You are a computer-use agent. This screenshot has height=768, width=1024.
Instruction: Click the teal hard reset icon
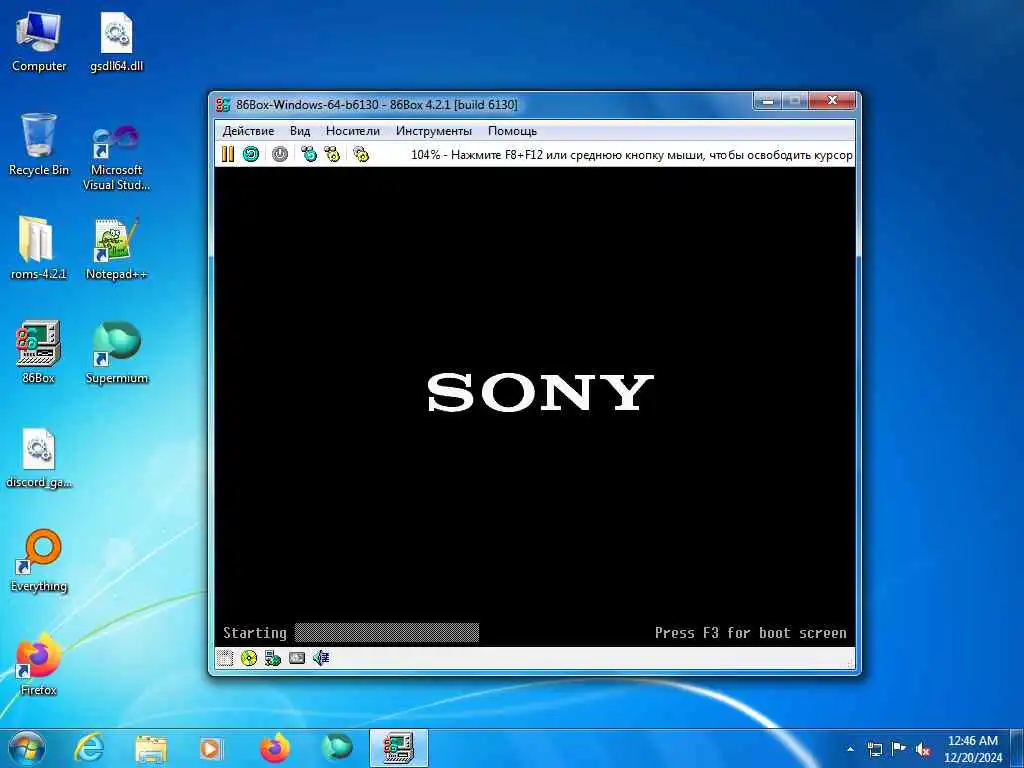click(x=251, y=154)
